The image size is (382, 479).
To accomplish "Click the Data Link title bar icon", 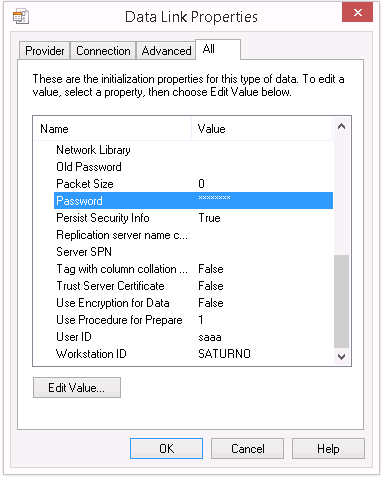I will pos(21,17).
